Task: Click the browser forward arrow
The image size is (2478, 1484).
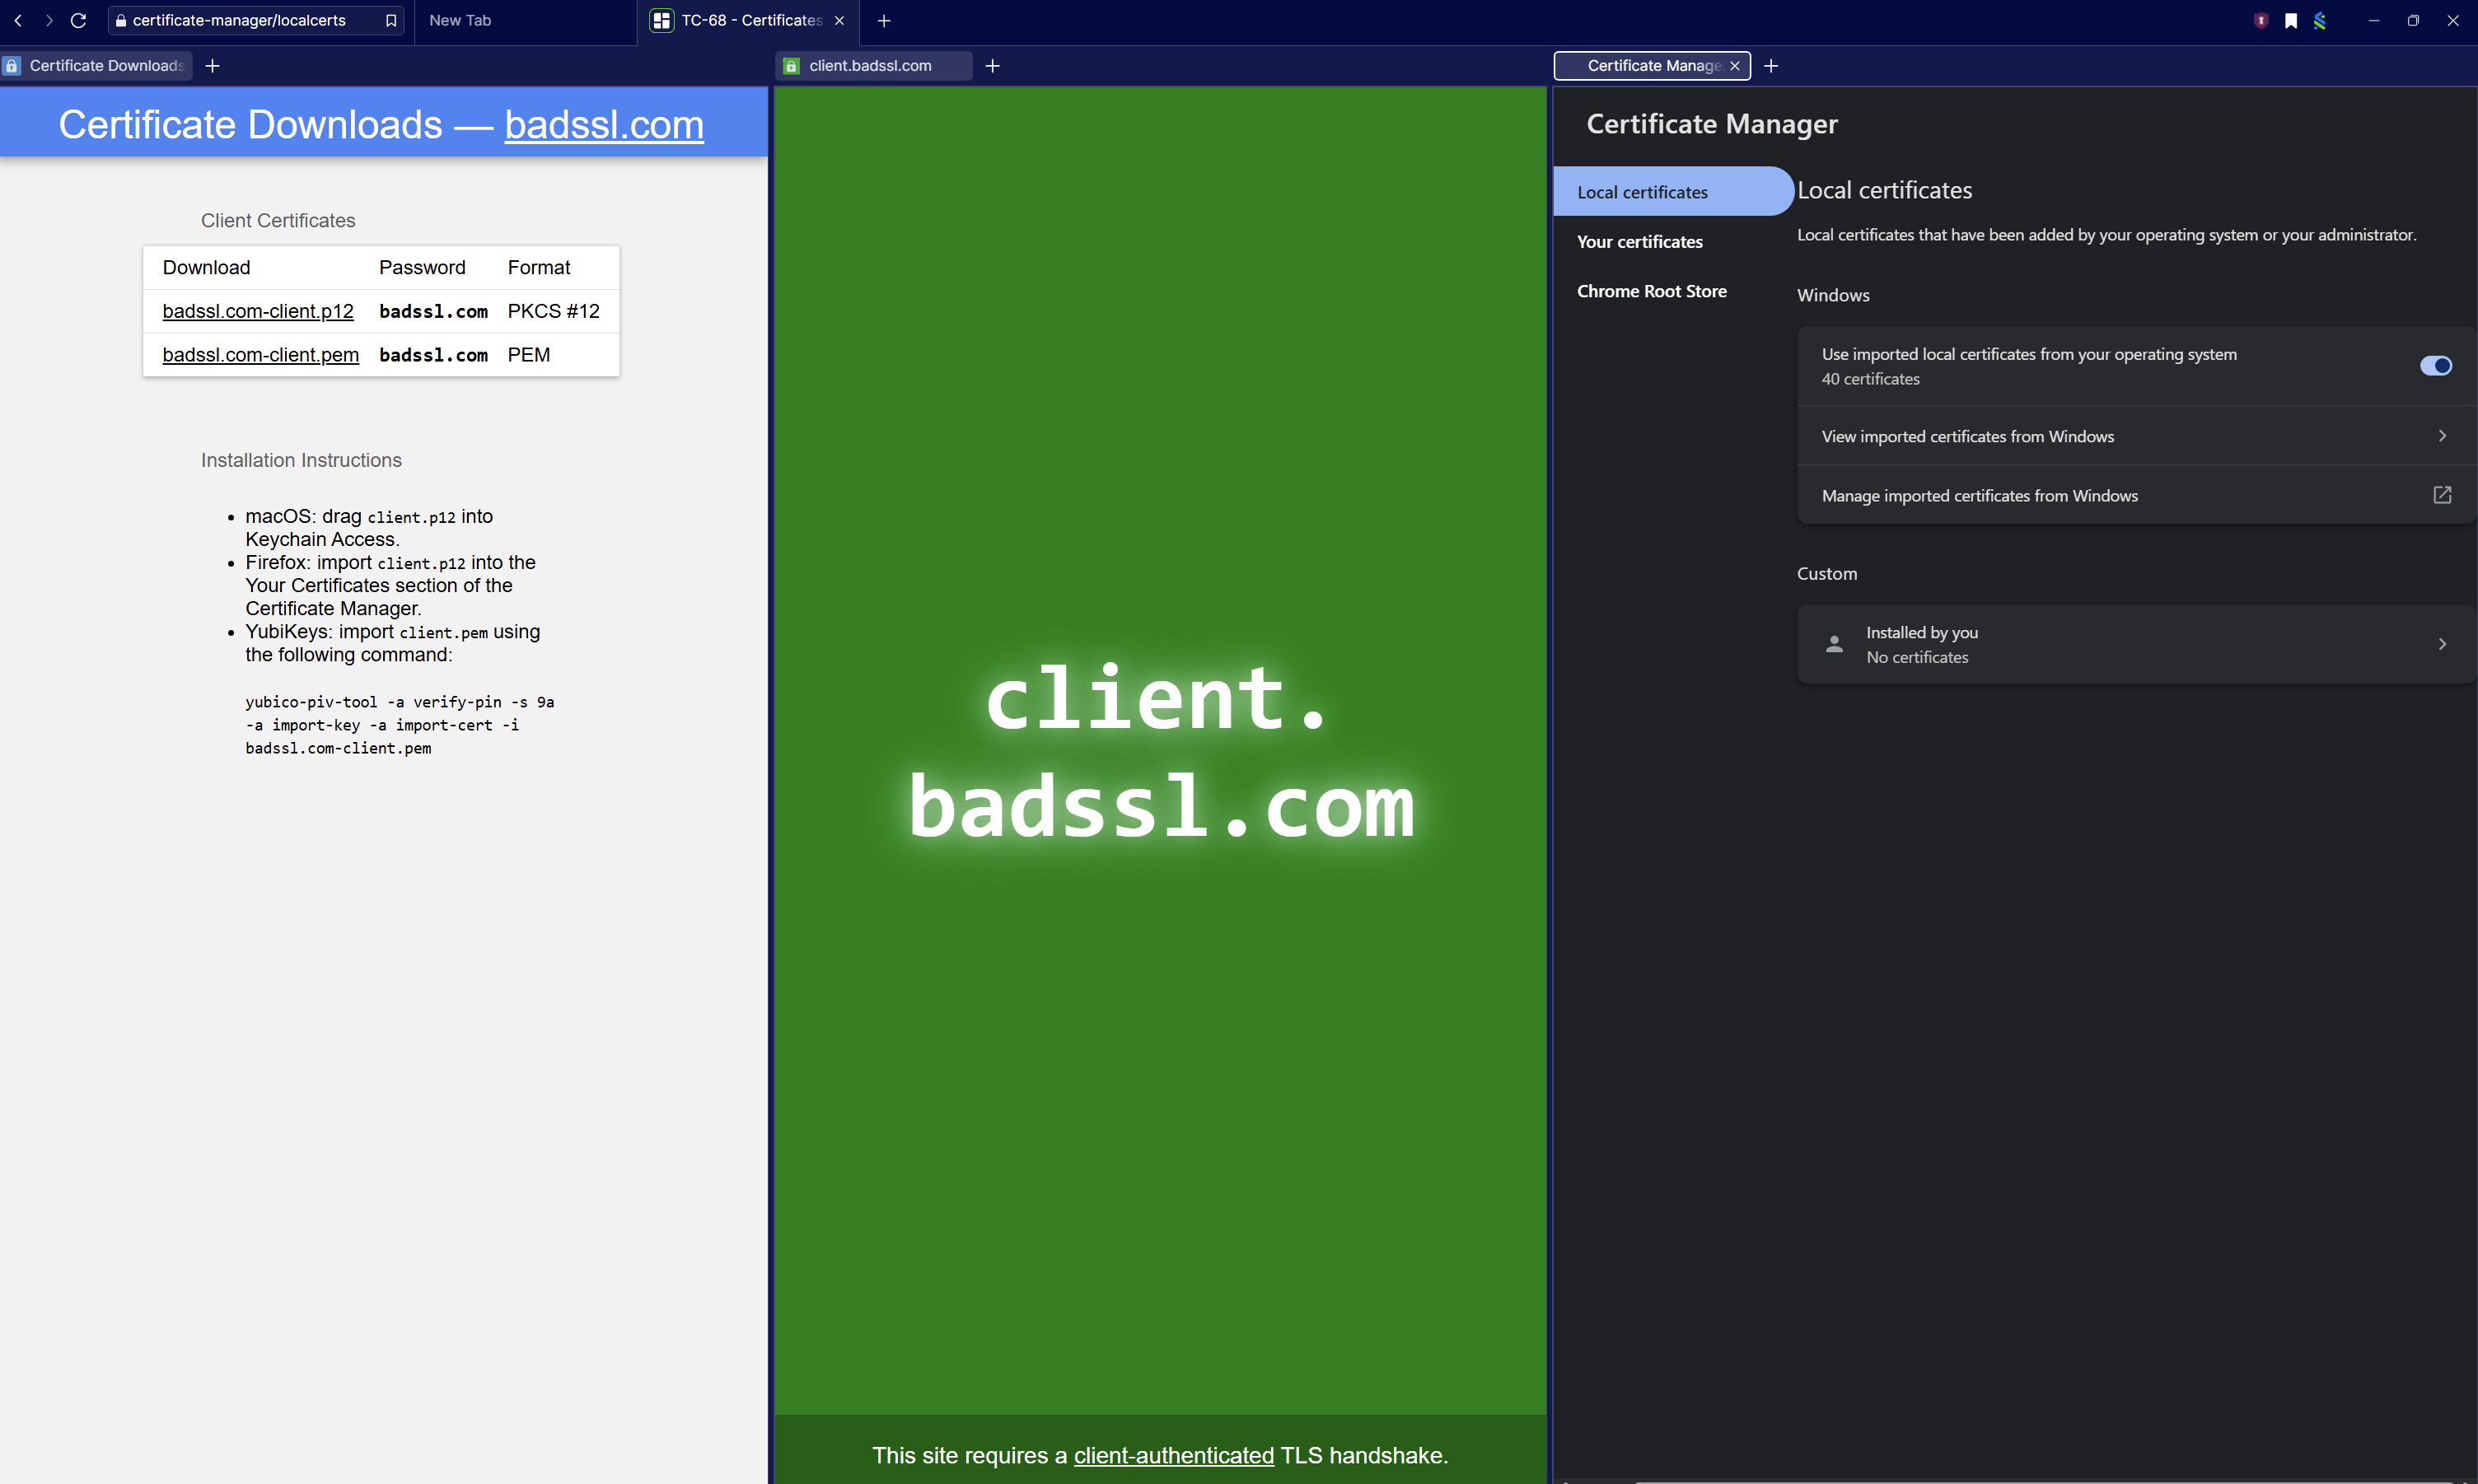Action: [48, 20]
